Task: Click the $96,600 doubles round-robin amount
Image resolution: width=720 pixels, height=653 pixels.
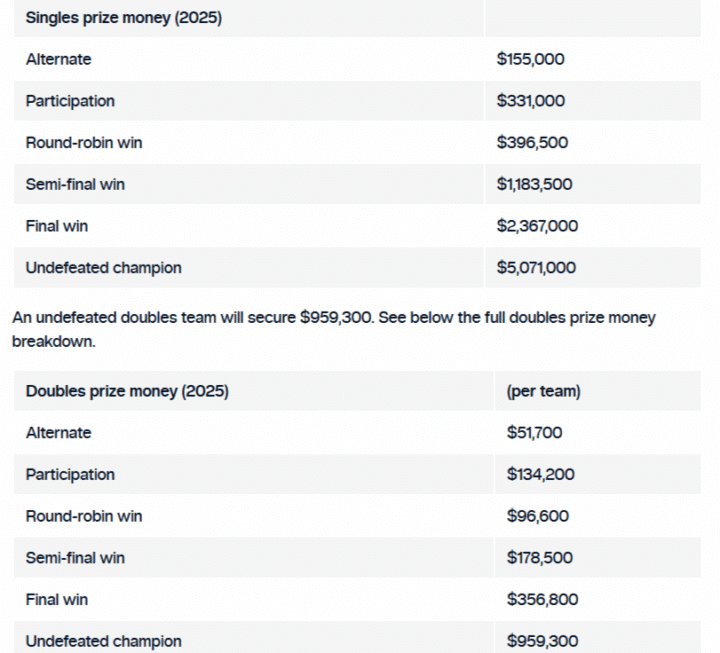Action: point(536,516)
